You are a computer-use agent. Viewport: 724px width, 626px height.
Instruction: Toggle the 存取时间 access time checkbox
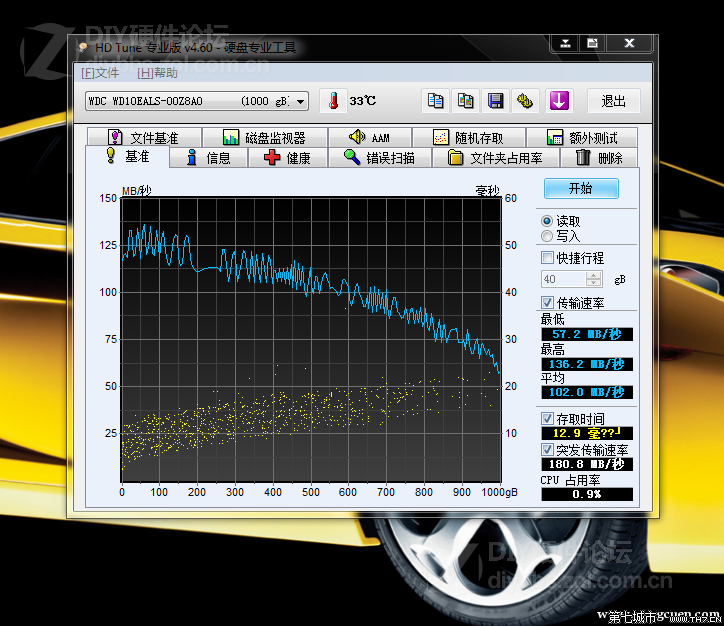click(547, 418)
